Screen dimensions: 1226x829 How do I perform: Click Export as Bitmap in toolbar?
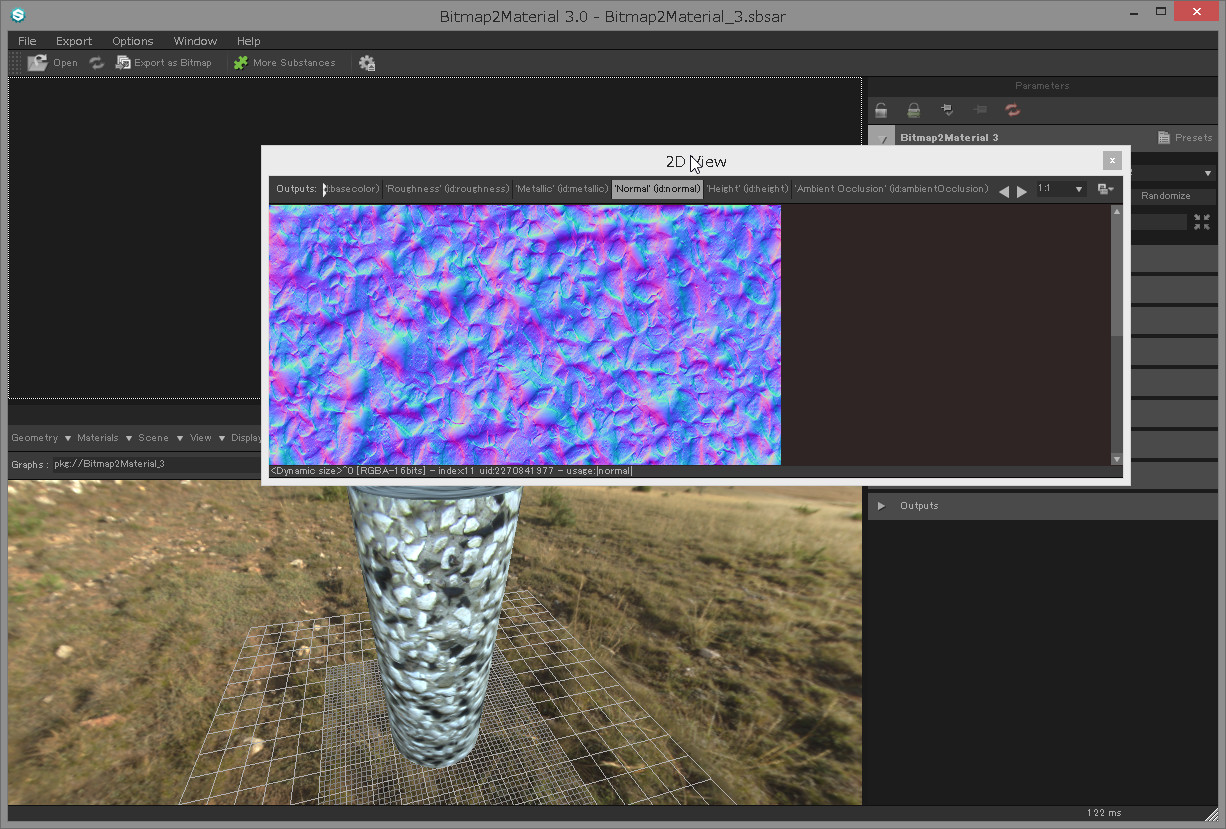tap(164, 63)
